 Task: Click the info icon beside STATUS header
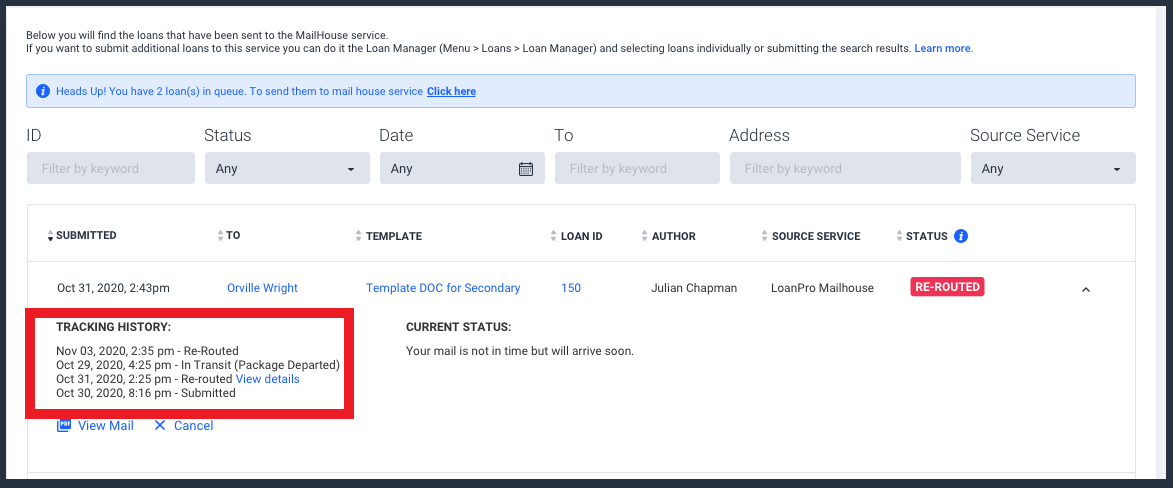click(x=962, y=236)
